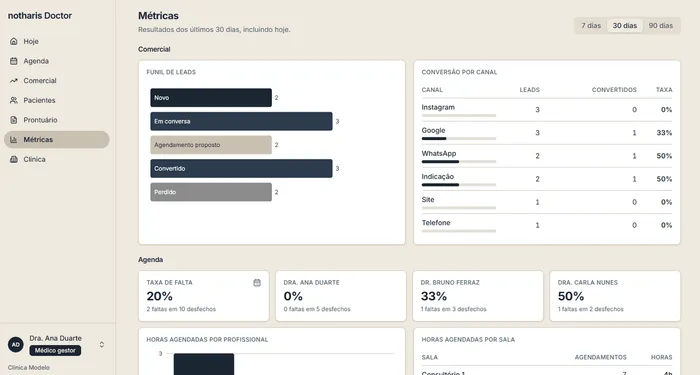Image resolution: width=700 pixels, height=375 pixels.
Task: Open Agenda in the sidebar
Action: click(57, 61)
